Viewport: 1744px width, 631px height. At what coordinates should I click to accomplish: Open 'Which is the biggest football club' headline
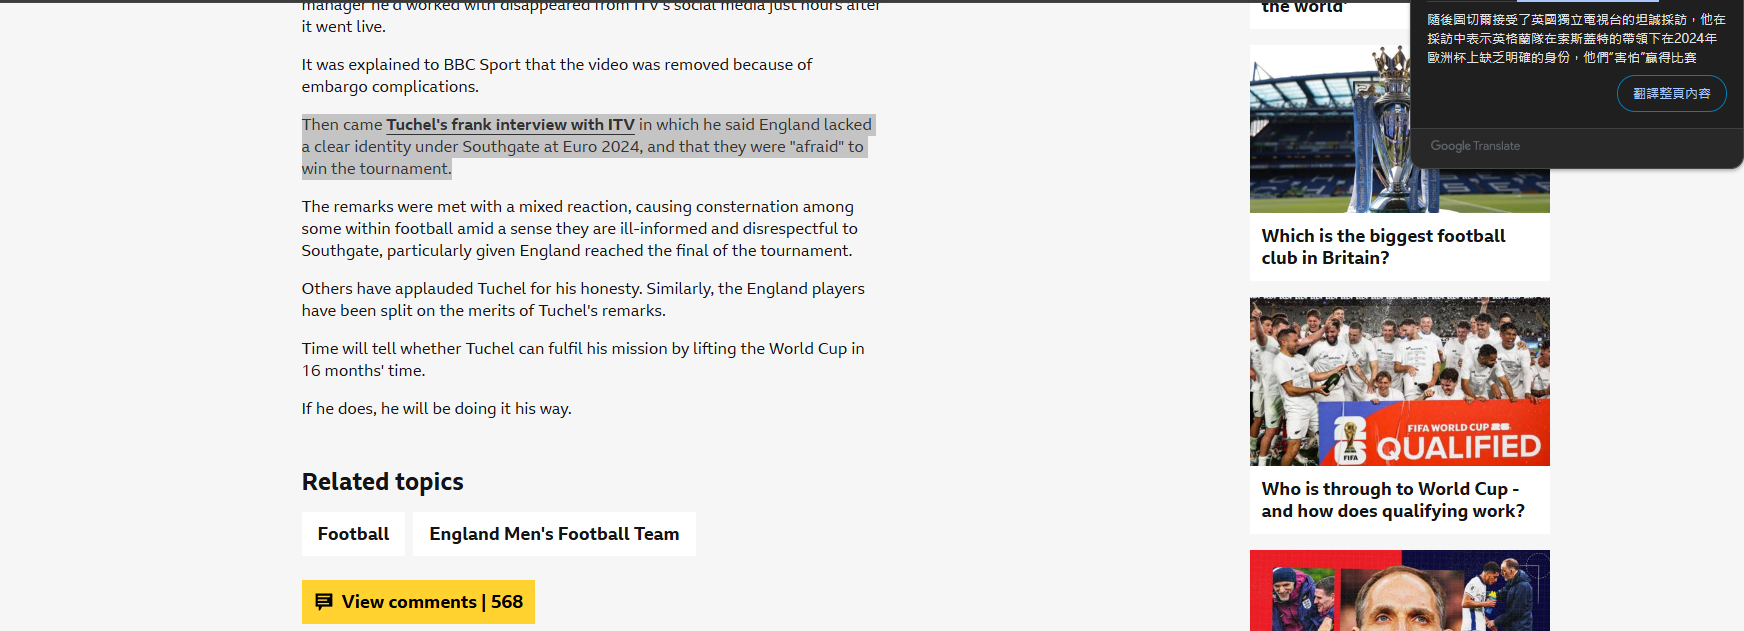[x=1383, y=247]
